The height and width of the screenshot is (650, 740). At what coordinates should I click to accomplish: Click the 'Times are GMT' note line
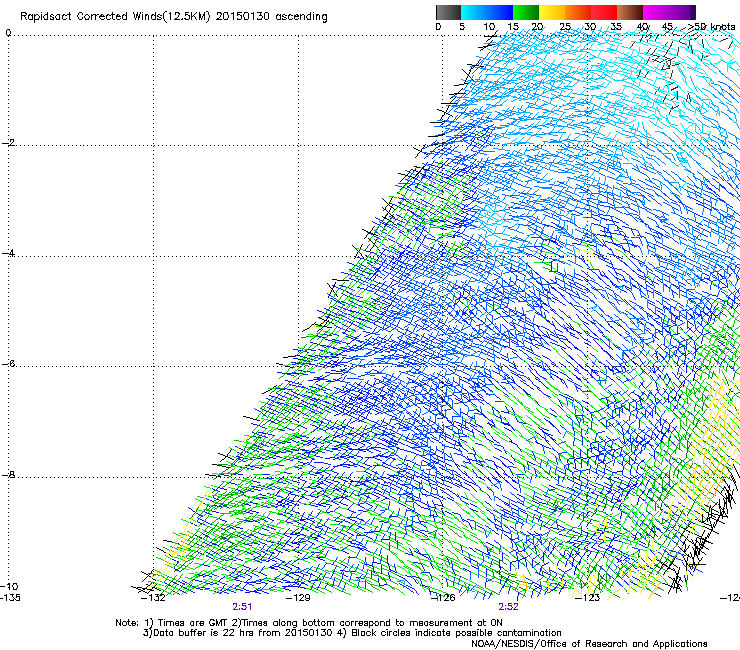pos(309,623)
